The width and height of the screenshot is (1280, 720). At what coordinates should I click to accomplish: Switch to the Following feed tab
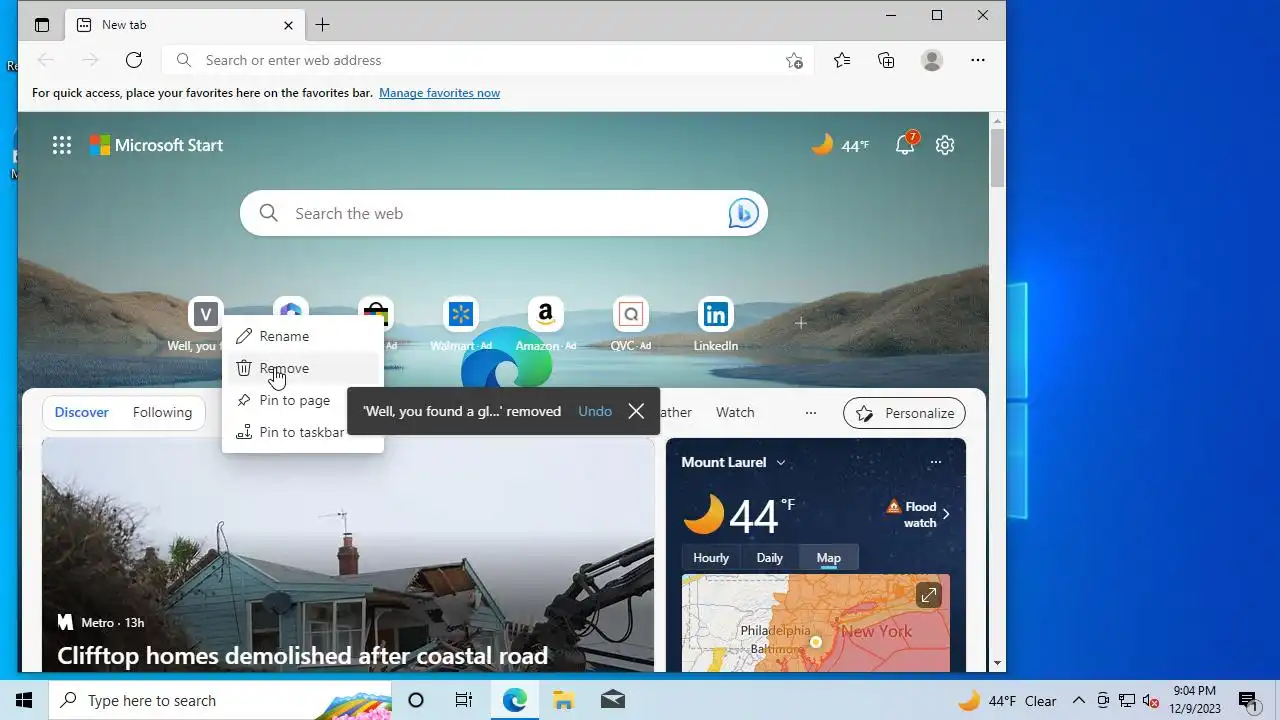[162, 412]
